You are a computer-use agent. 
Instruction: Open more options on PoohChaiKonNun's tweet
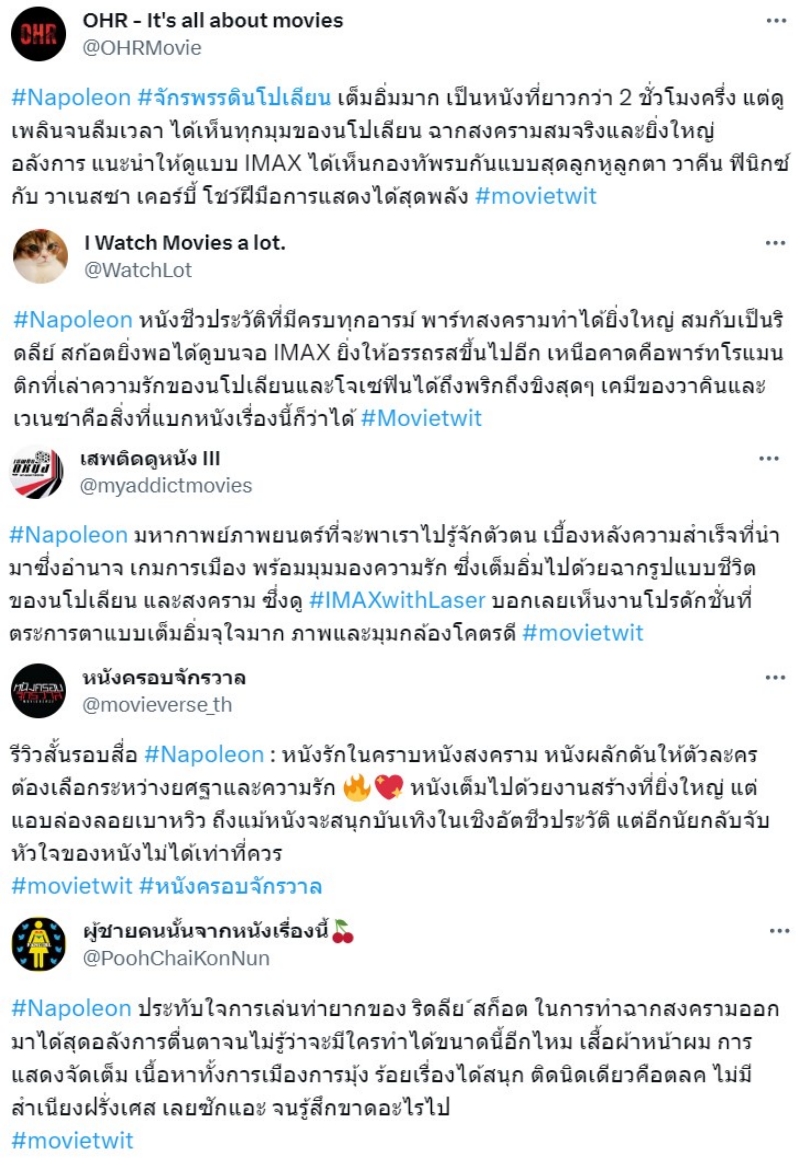tap(779, 931)
